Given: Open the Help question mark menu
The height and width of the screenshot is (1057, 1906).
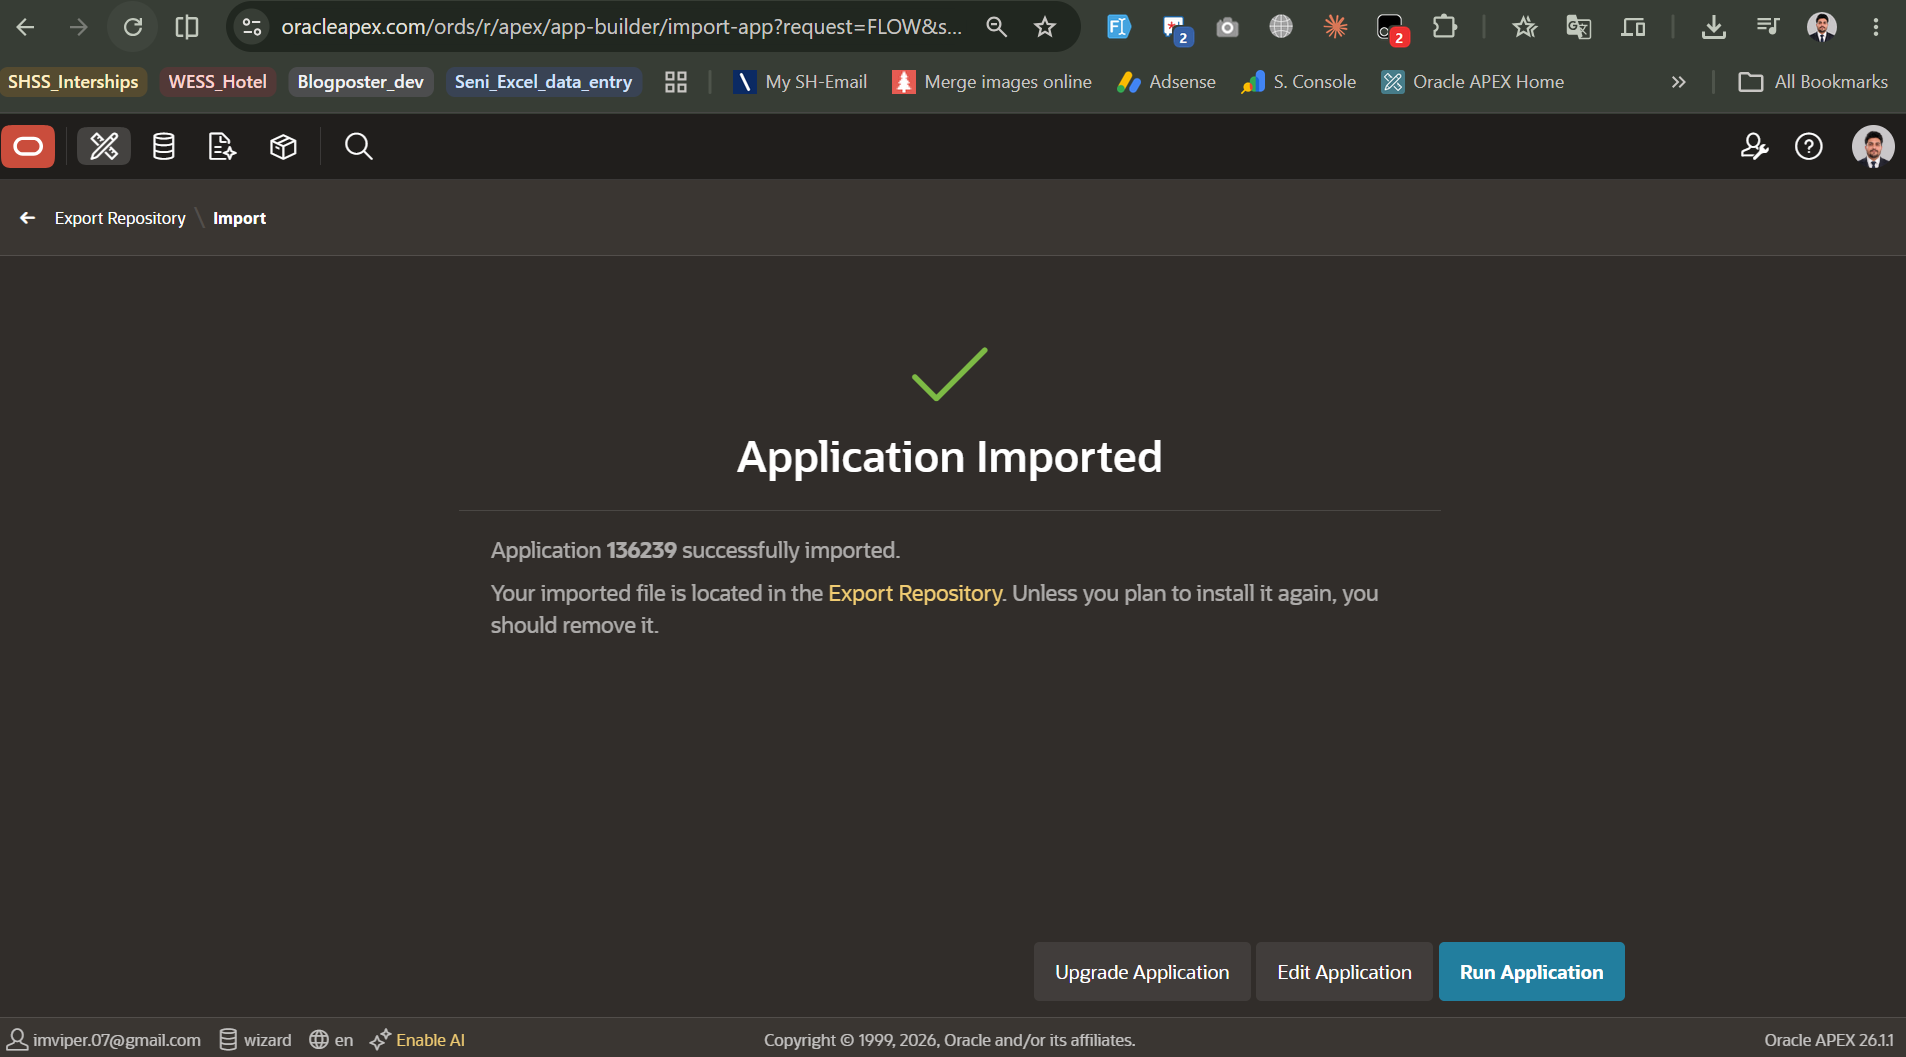Looking at the screenshot, I should [1808, 147].
